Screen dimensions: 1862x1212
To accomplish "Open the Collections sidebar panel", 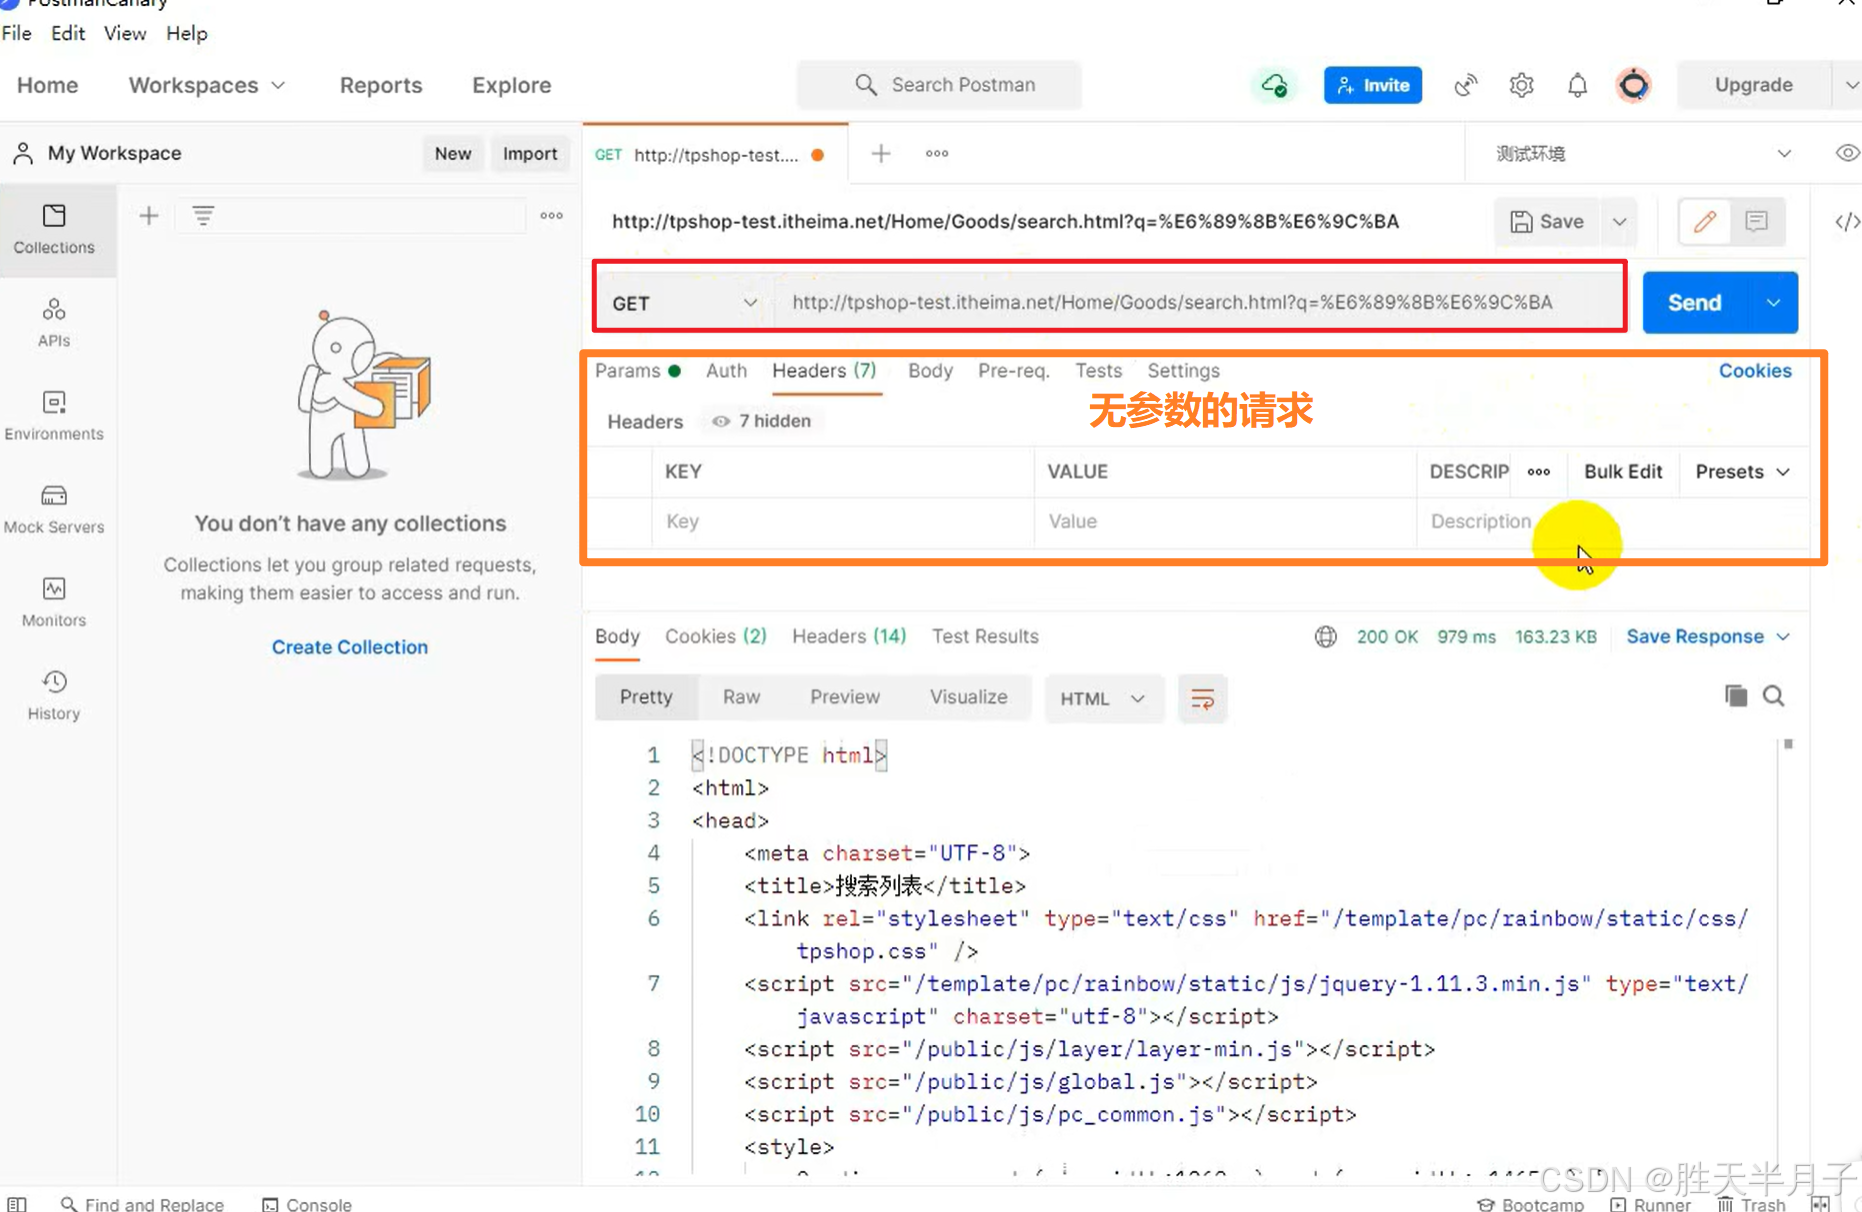I will pyautogui.click(x=54, y=229).
